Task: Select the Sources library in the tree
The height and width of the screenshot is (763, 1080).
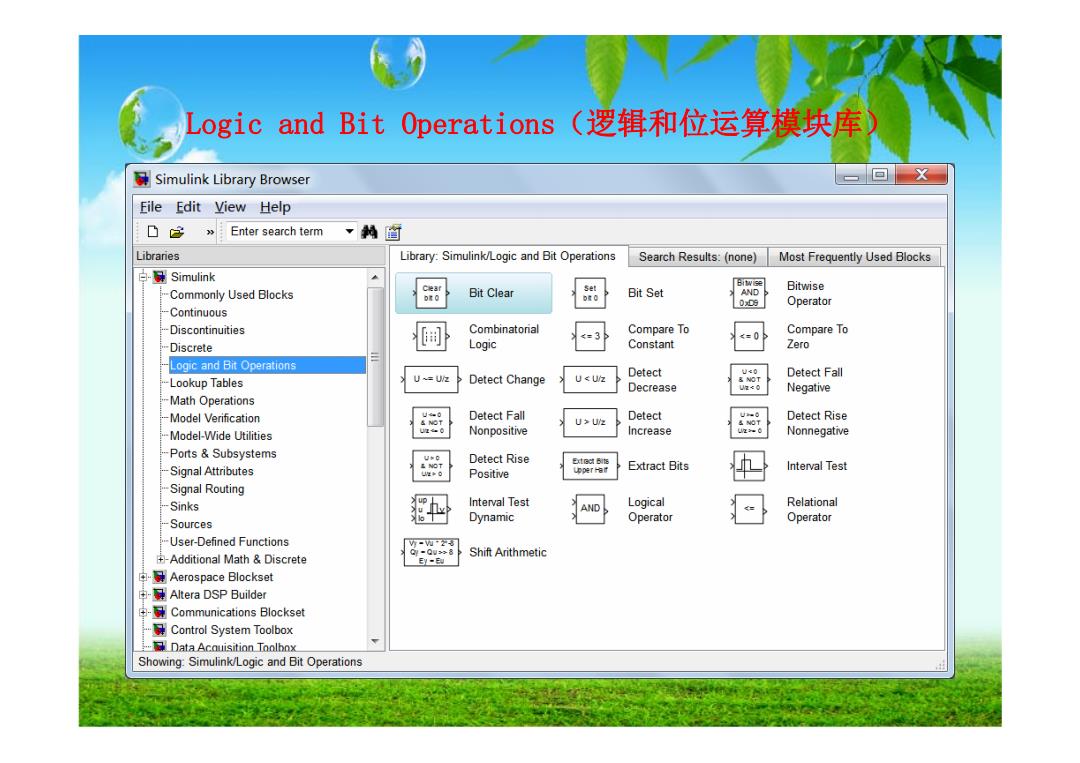Action: pos(191,525)
